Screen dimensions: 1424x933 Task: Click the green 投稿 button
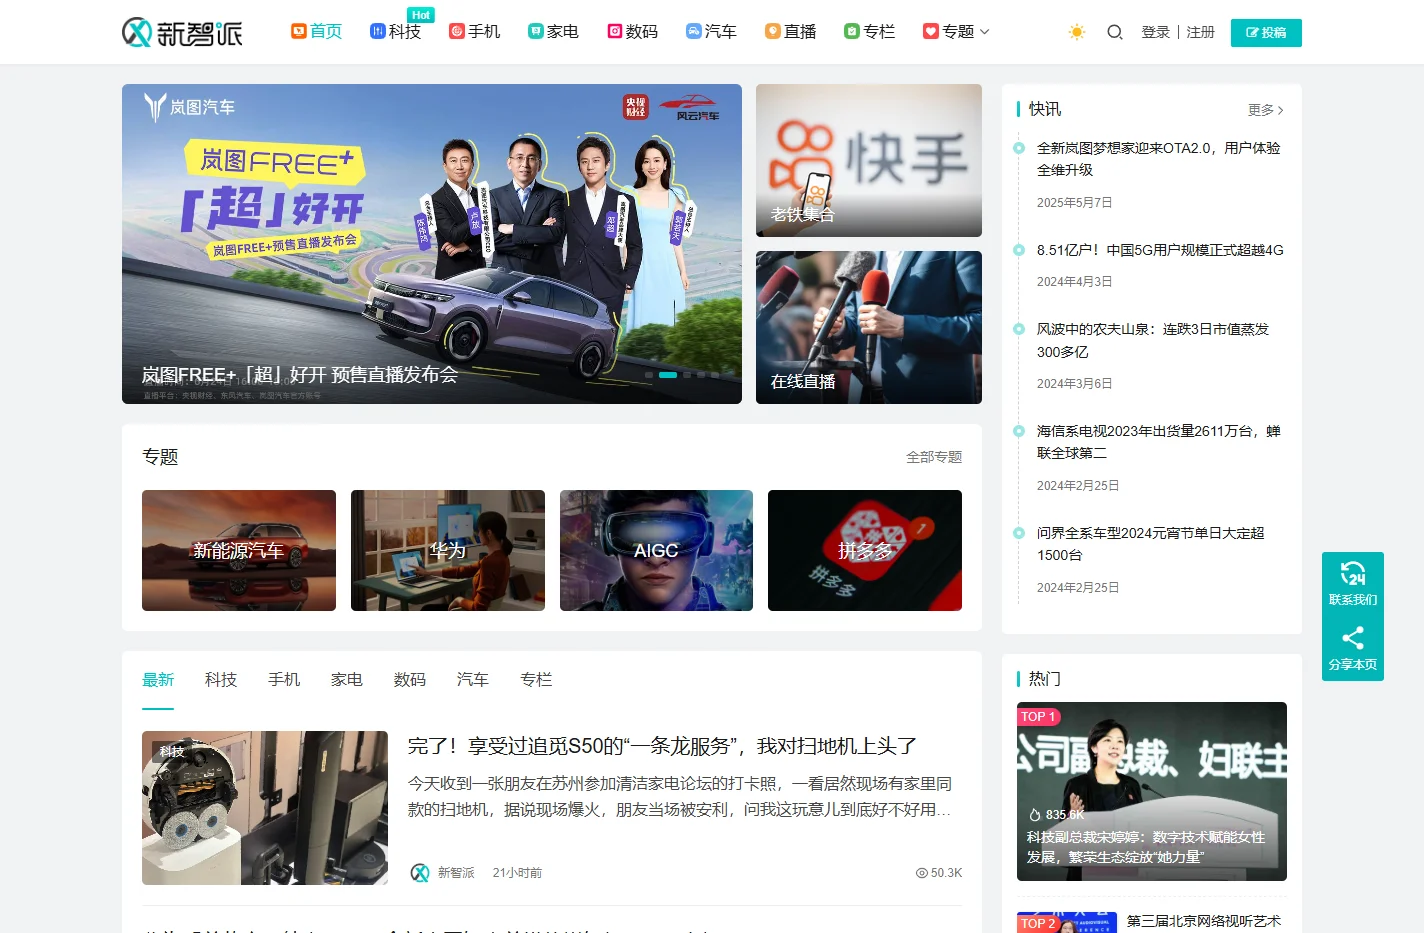pos(1266,32)
